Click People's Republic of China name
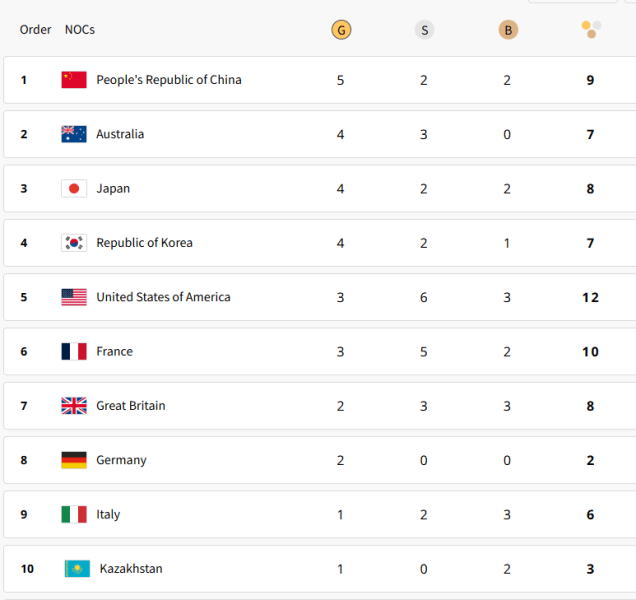636x600 pixels. [168, 80]
